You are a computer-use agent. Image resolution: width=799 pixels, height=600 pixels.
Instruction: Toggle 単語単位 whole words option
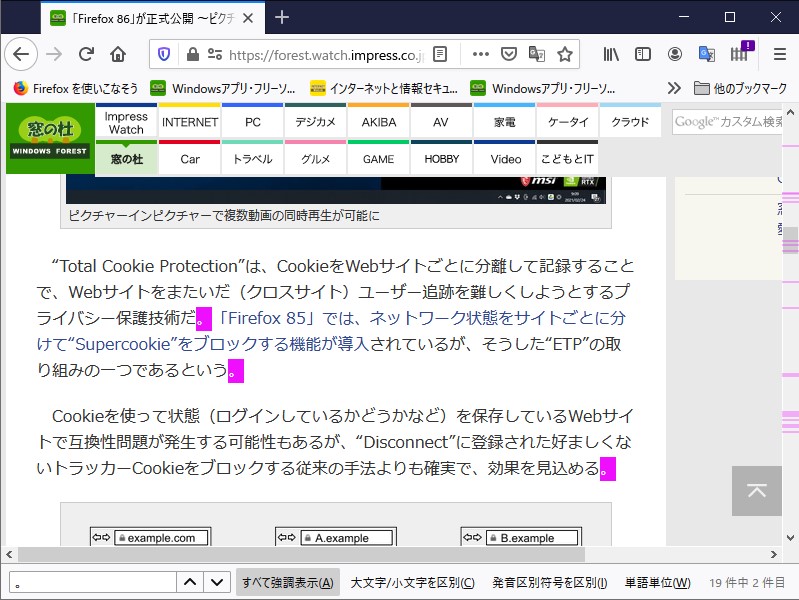click(x=657, y=582)
